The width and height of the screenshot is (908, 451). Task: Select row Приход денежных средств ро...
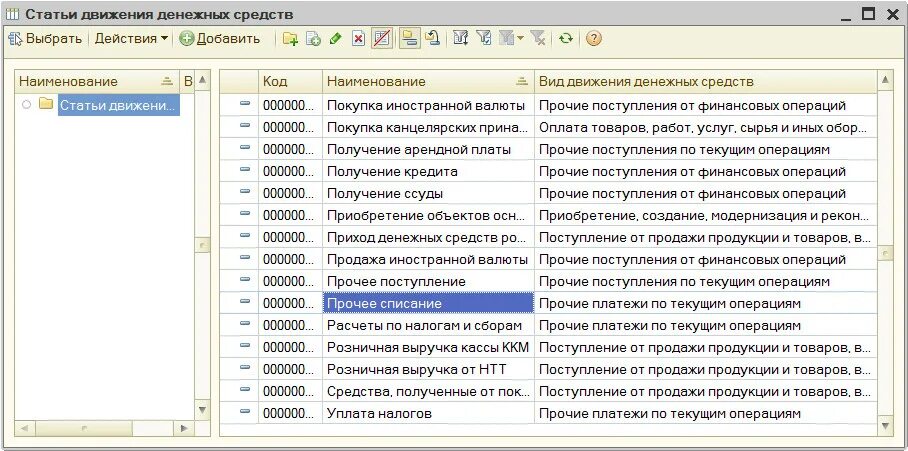coord(548,237)
